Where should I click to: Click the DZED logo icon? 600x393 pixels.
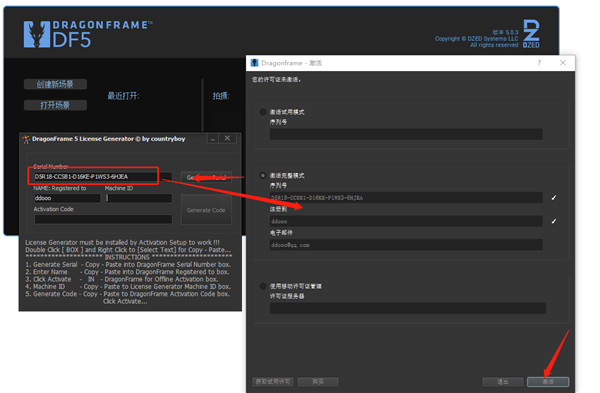click(532, 34)
